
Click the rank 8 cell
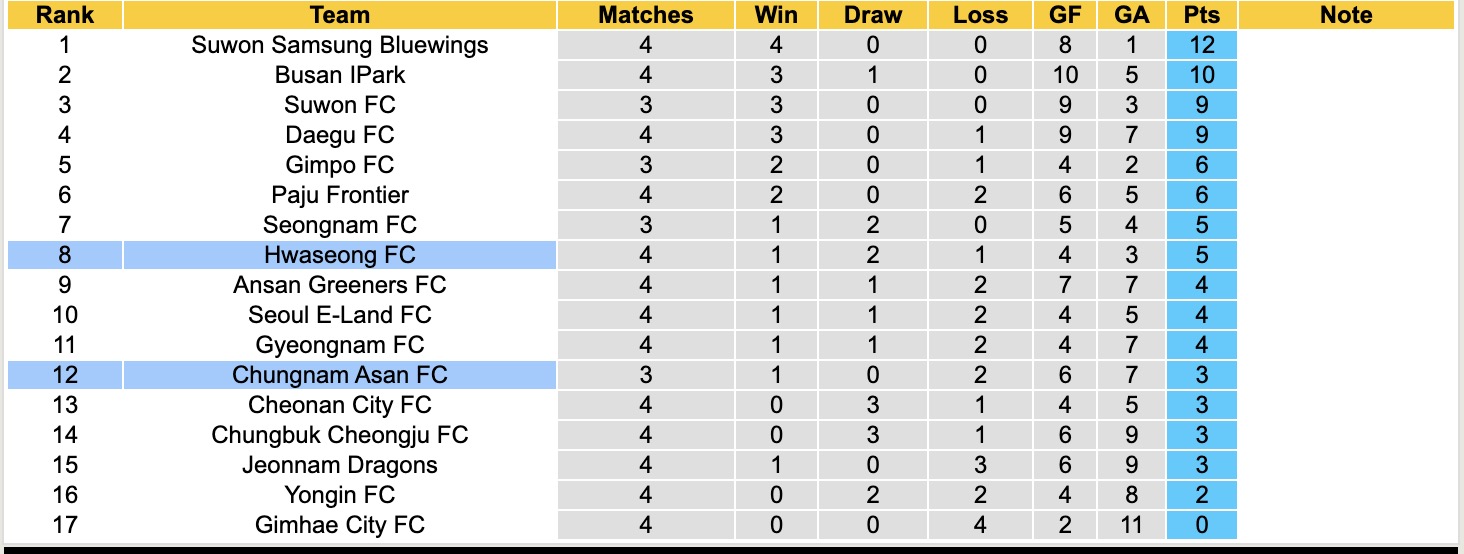pyautogui.click(x=65, y=255)
